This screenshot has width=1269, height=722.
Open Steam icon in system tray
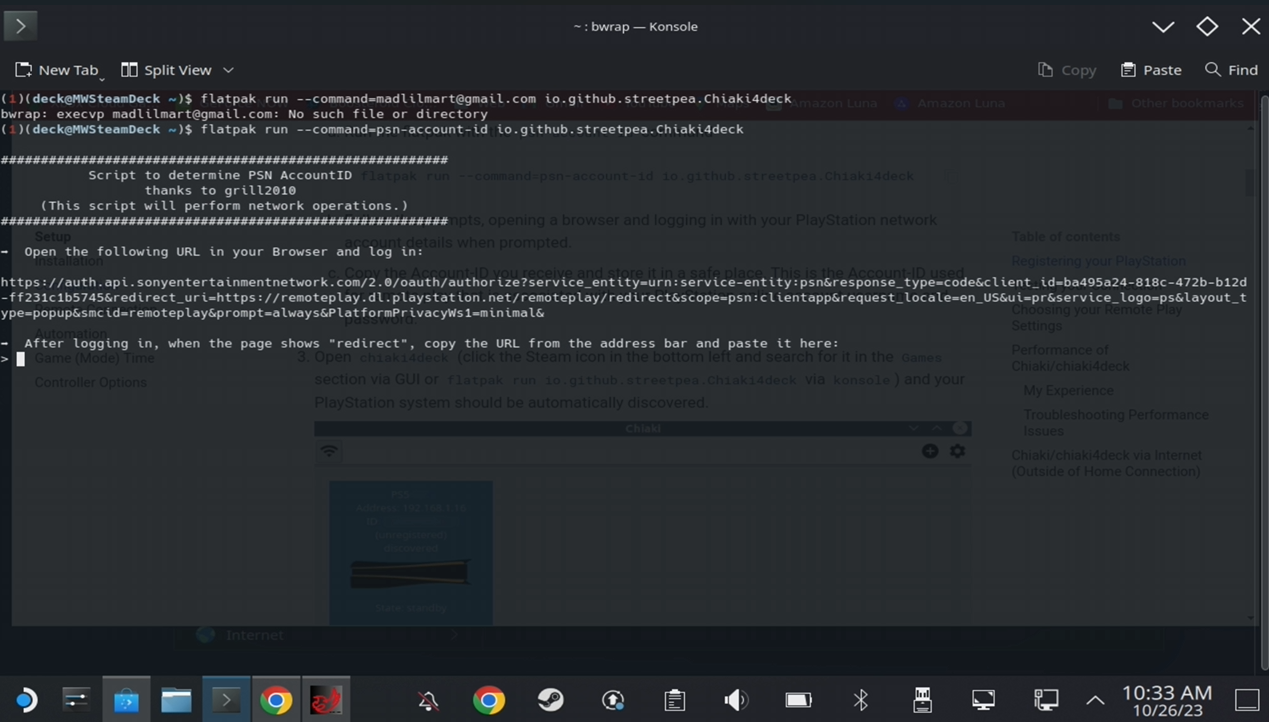pos(551,700)
